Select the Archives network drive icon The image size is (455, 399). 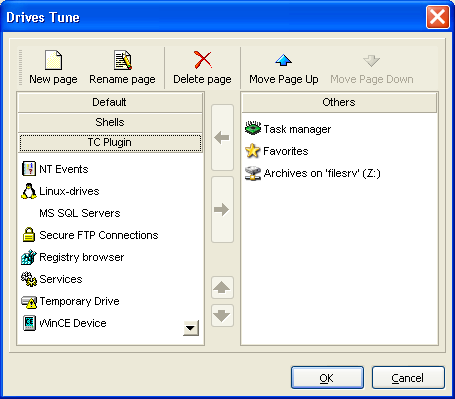253,173
